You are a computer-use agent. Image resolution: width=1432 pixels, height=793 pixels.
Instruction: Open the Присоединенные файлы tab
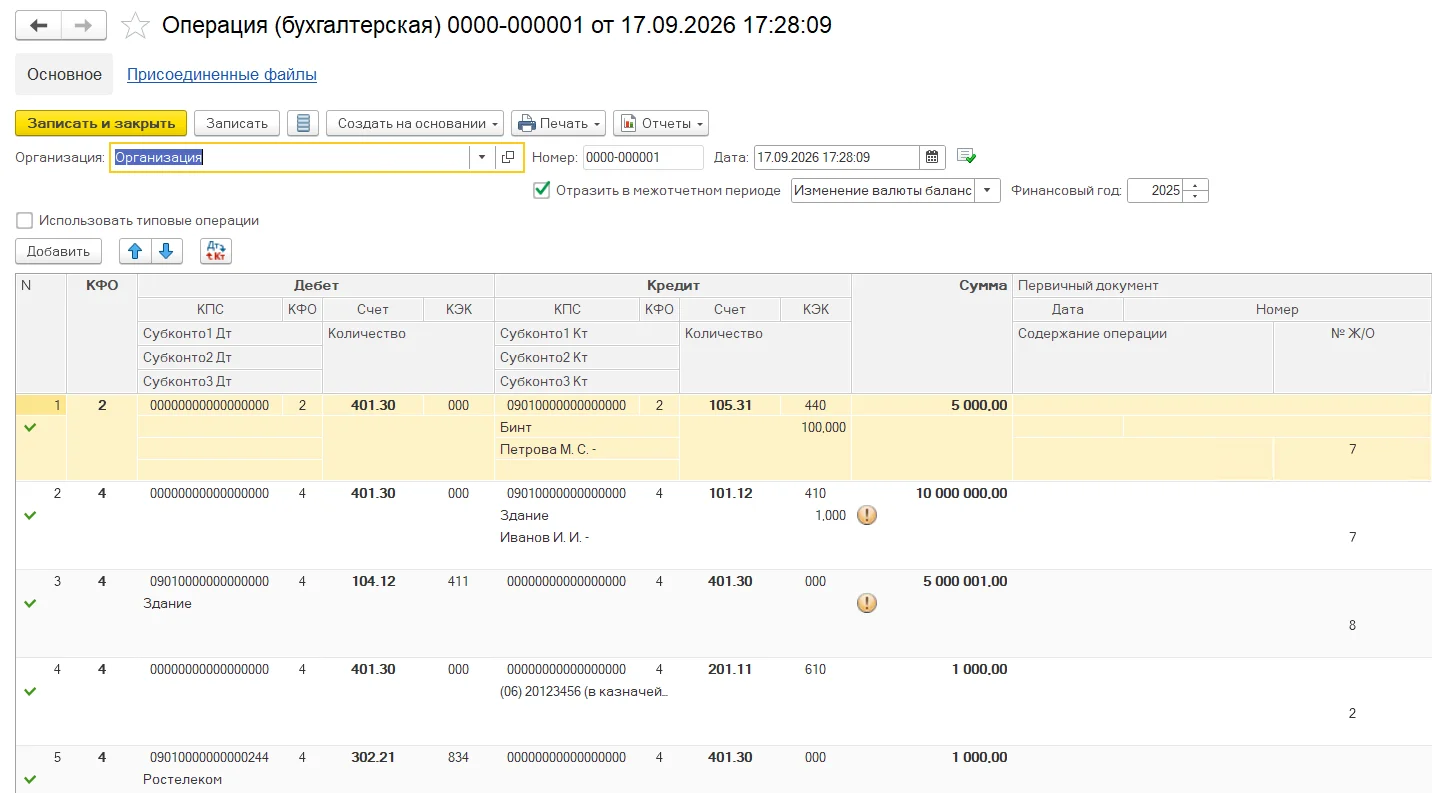(222, 75)
